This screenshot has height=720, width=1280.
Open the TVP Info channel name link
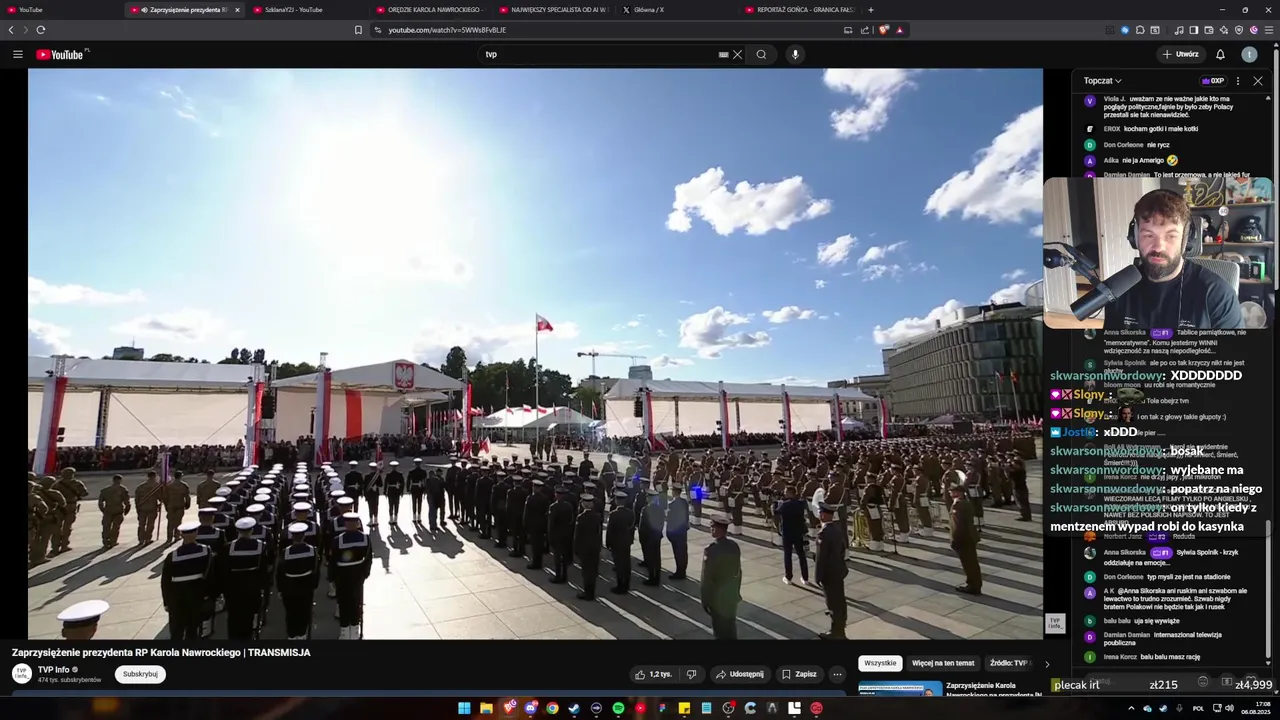tap(54, 670)
